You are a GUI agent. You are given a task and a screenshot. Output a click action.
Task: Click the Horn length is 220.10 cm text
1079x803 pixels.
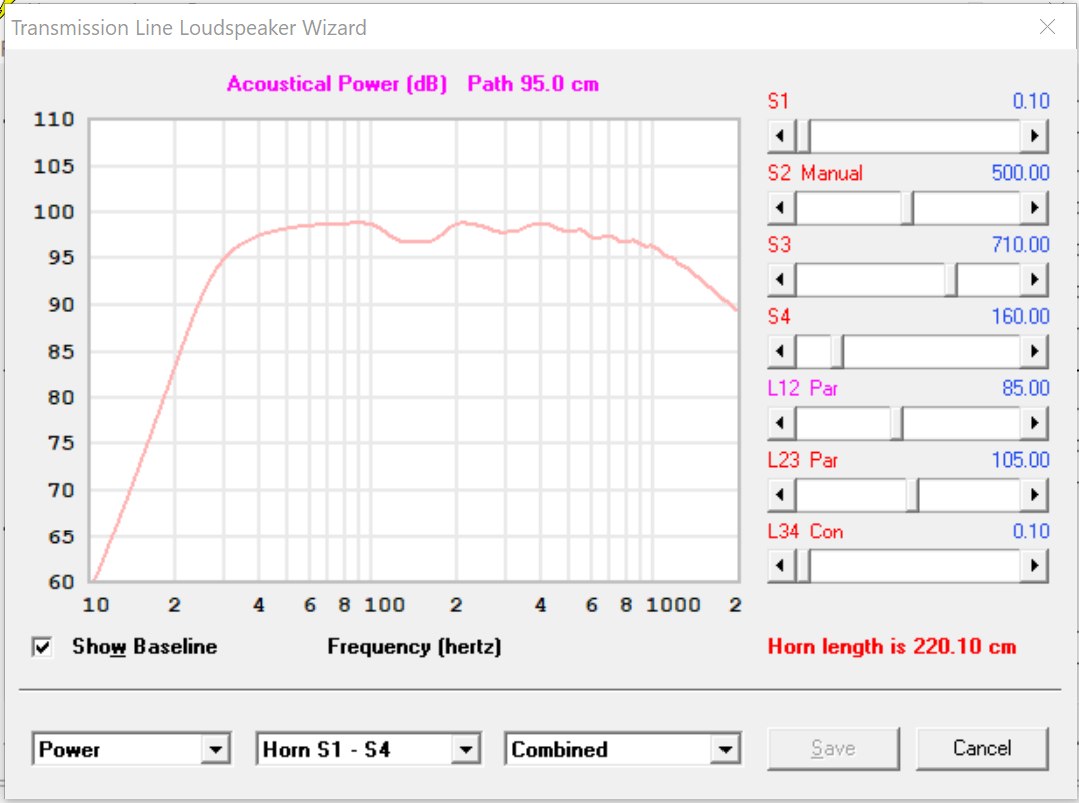point(892,647)
